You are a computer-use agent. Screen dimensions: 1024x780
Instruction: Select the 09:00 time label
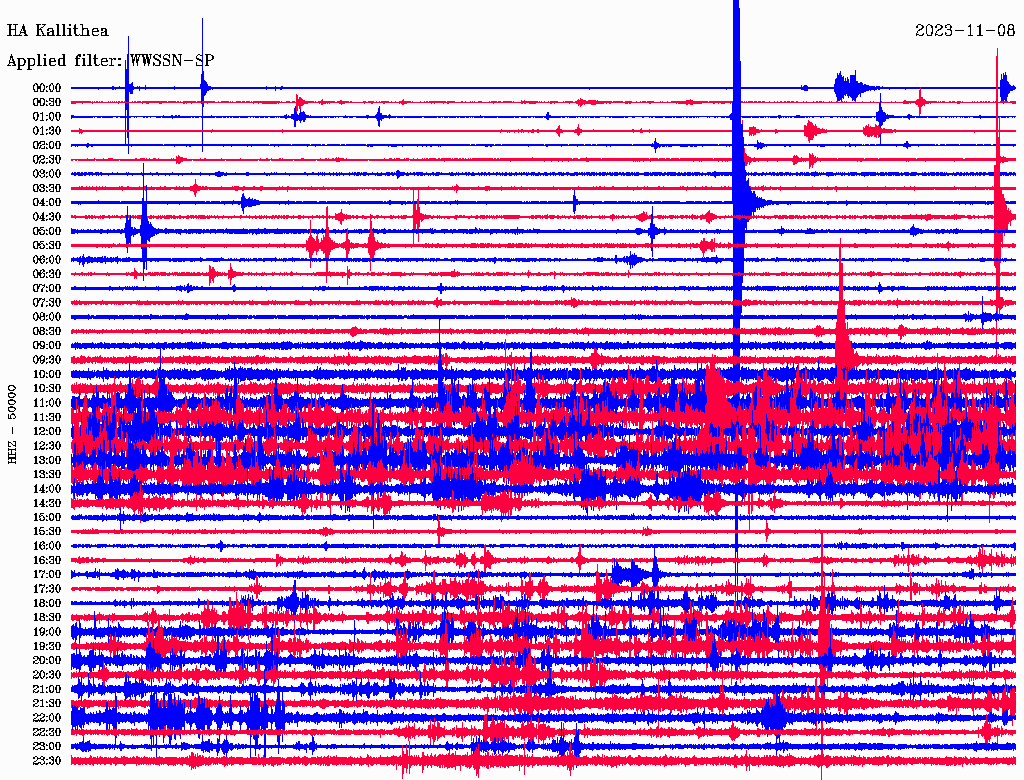tap(47, 346)
